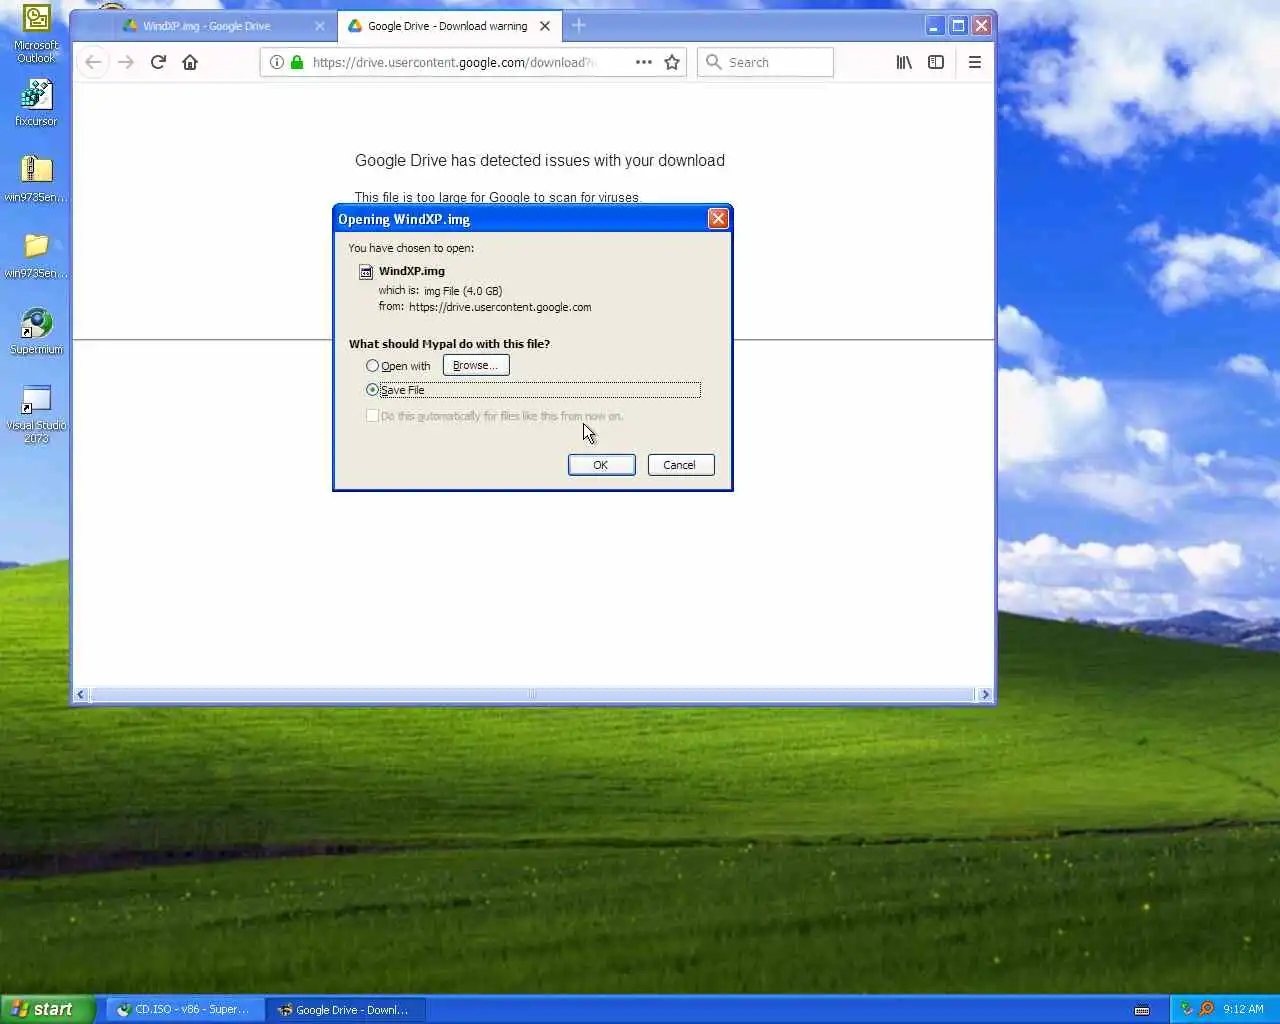Screen dimensions: 1280x1024
Task: Click the keyboard icon in taskbar
Action: click(x=1142, y=1010)
